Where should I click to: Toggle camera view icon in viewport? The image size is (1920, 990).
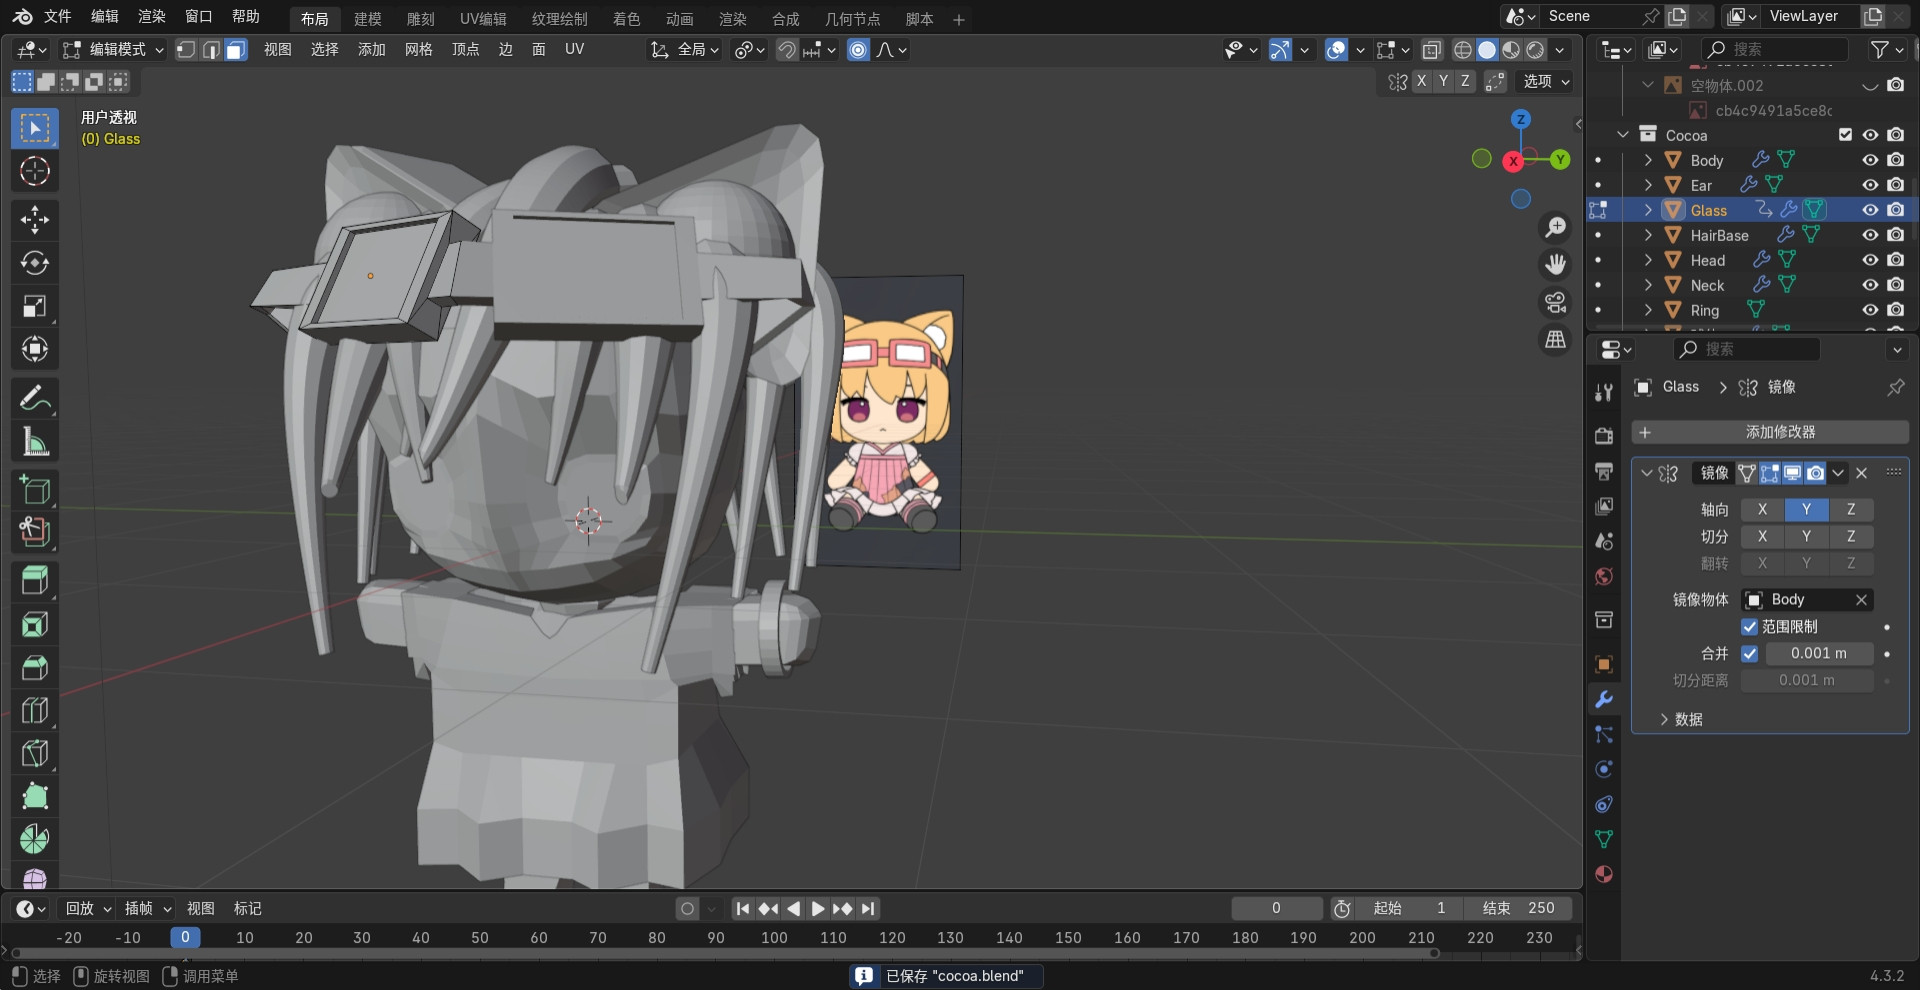click(1555, 302)
